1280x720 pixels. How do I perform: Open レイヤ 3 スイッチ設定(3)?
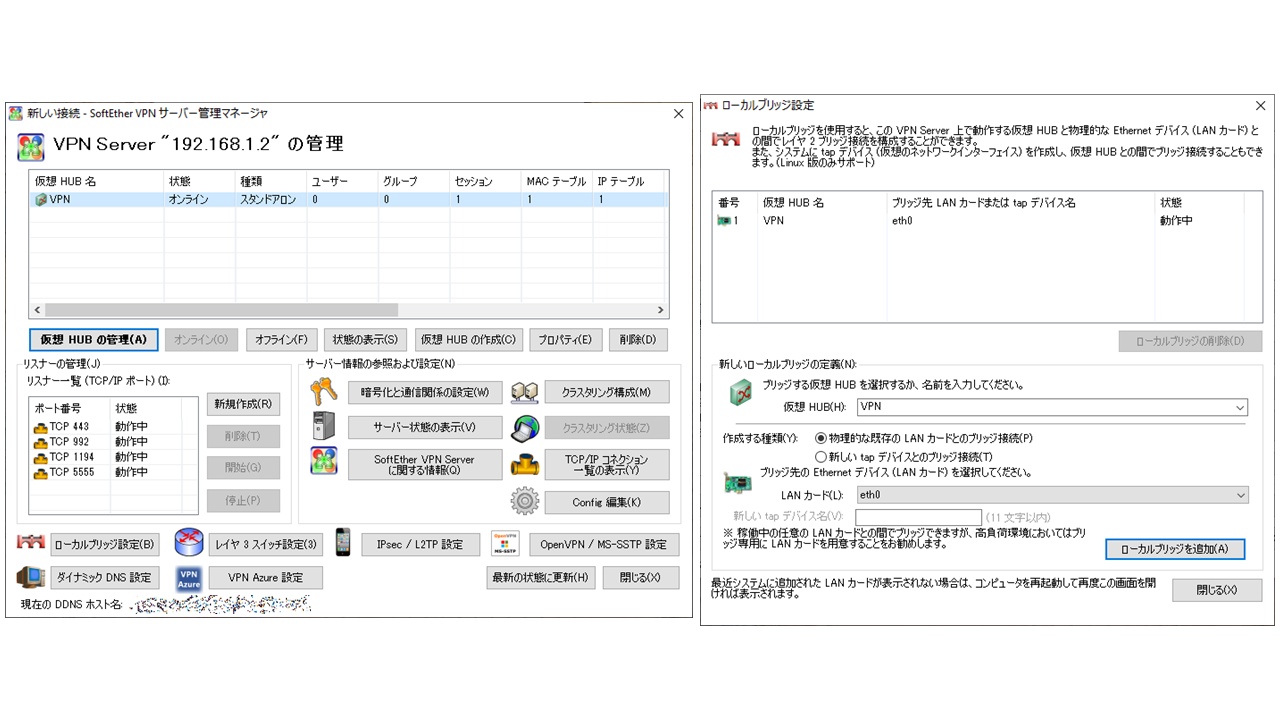266,545
